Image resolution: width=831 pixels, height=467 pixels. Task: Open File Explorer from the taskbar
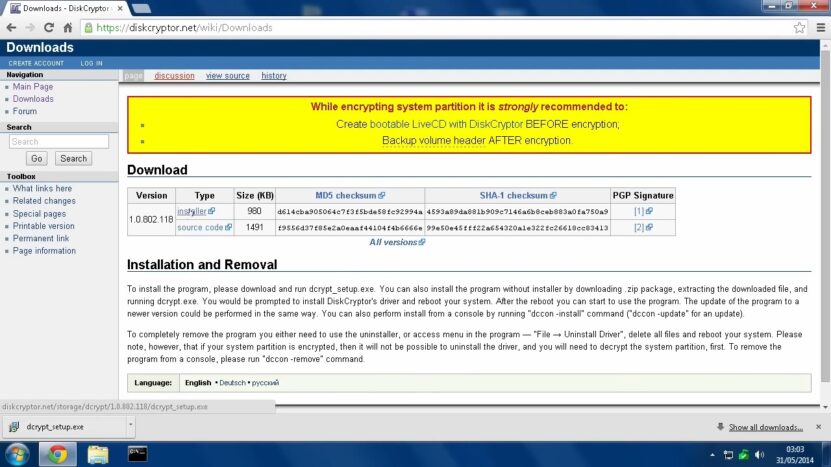click(98, 454)
